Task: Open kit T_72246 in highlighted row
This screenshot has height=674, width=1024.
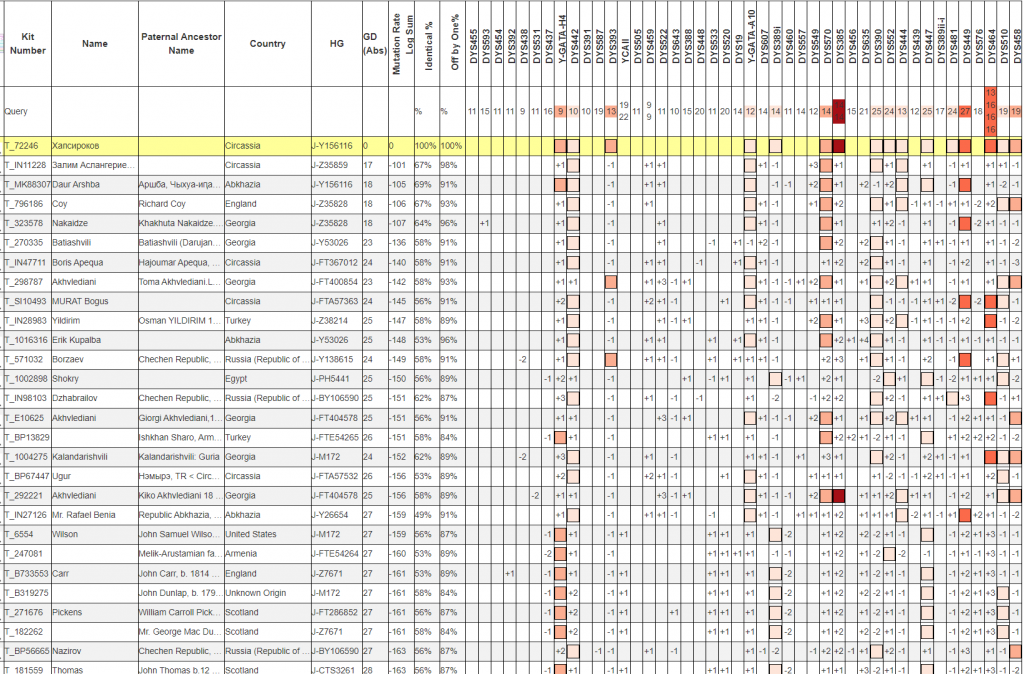Action: coord(25,146)
